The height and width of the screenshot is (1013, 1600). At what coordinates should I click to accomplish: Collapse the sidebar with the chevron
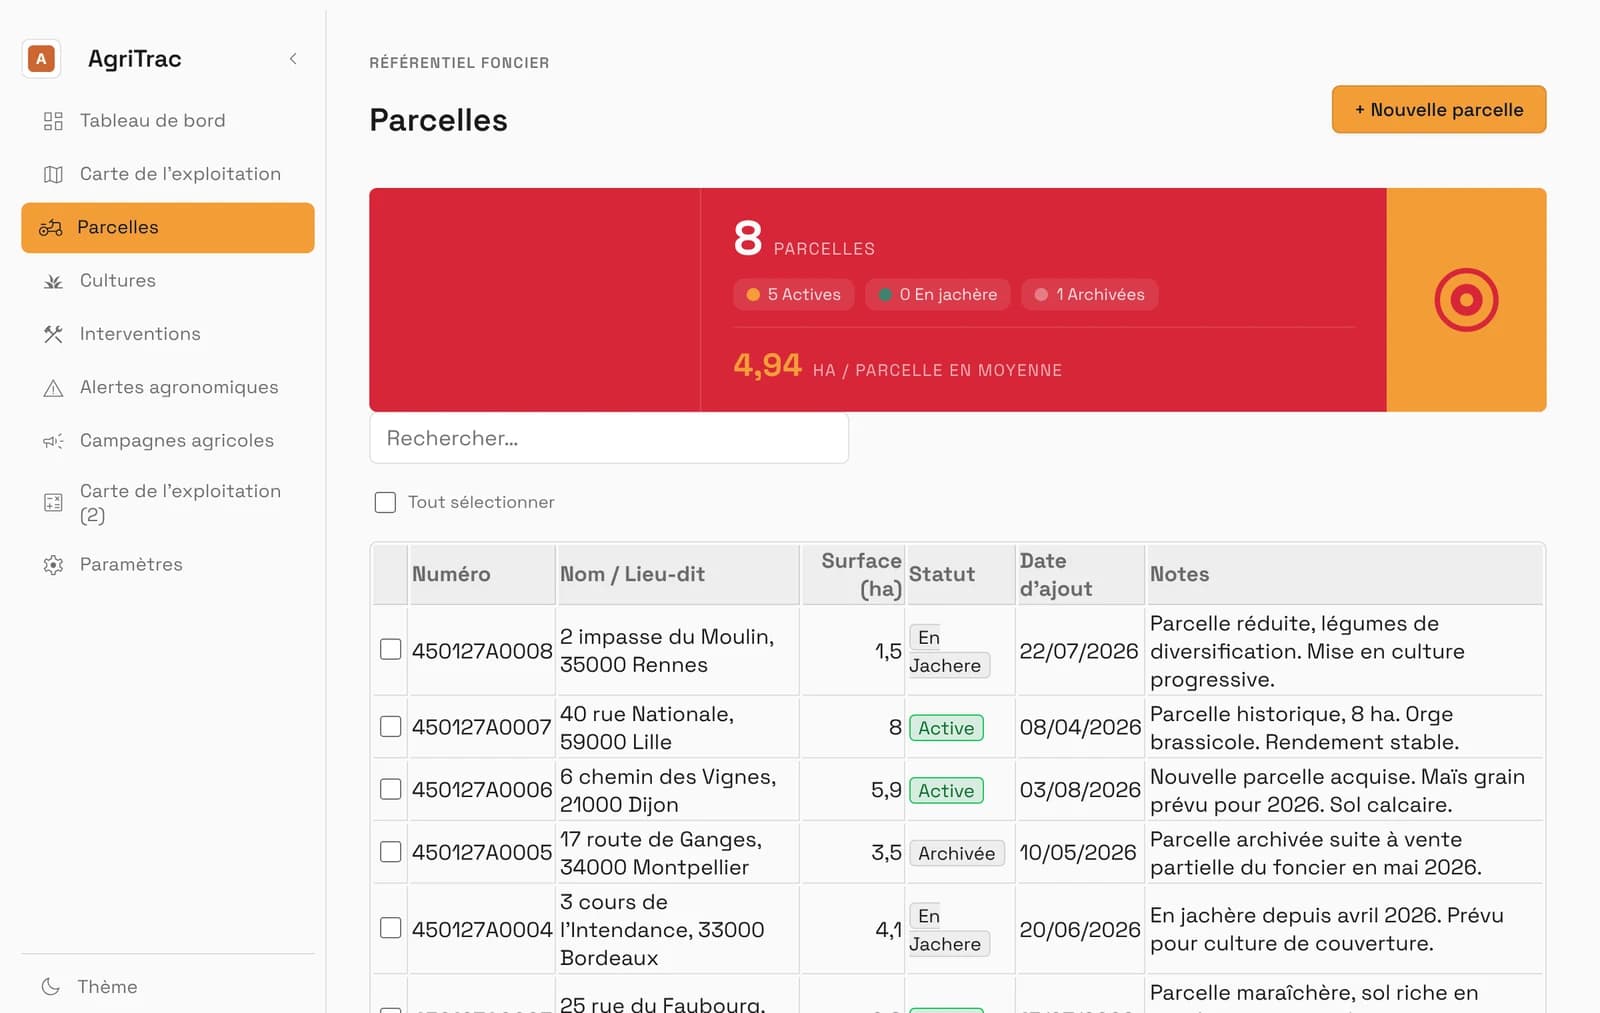293,59
